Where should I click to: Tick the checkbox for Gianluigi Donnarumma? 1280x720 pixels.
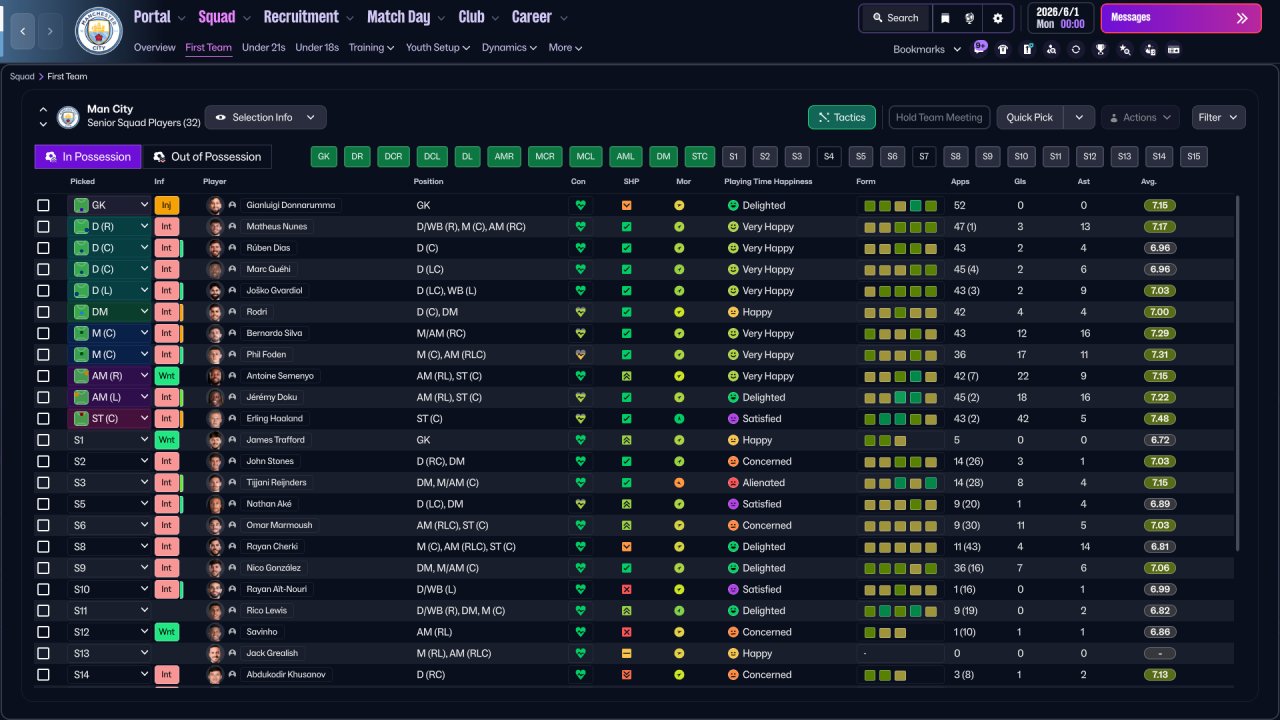(x=43, y=205)
